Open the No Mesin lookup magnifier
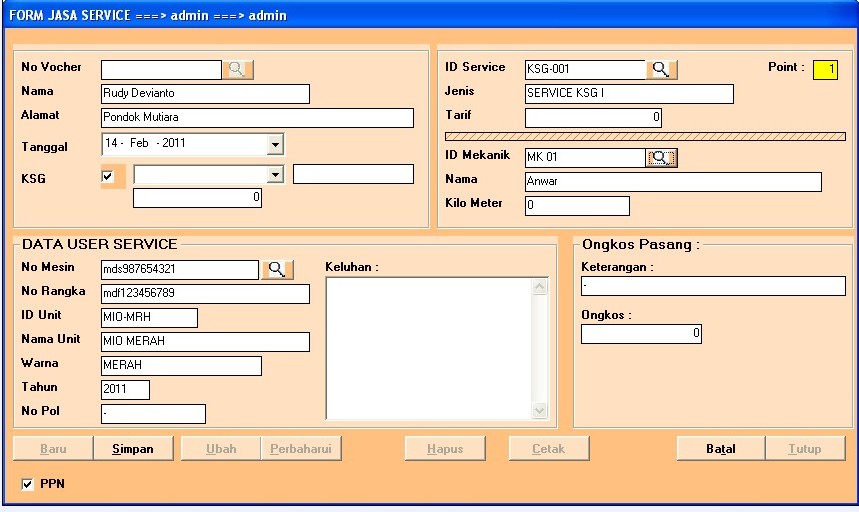This screenshot has width=859, height=512. [277, 269]
